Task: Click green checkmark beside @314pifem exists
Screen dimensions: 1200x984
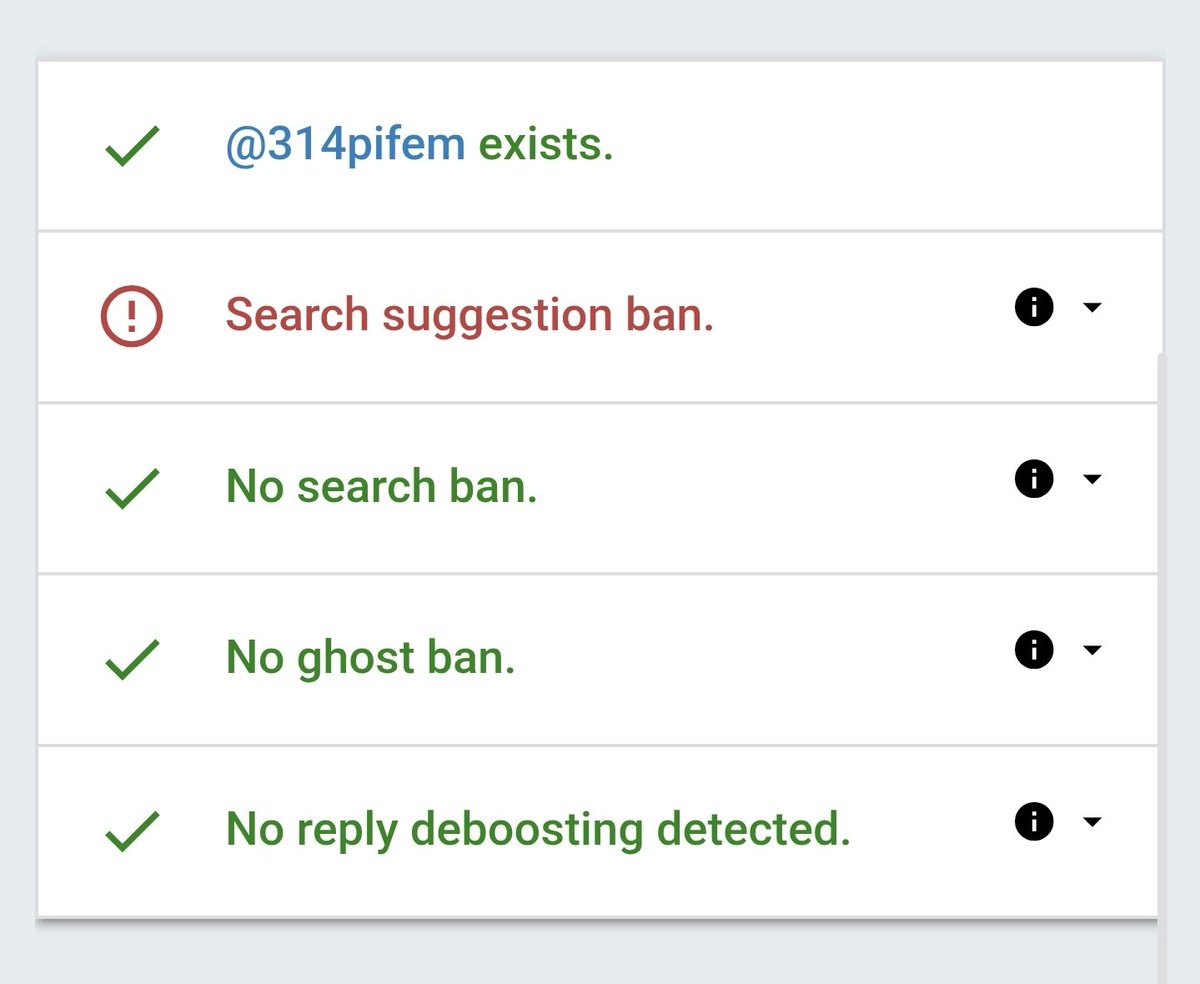Action: [x=131, y=147]
